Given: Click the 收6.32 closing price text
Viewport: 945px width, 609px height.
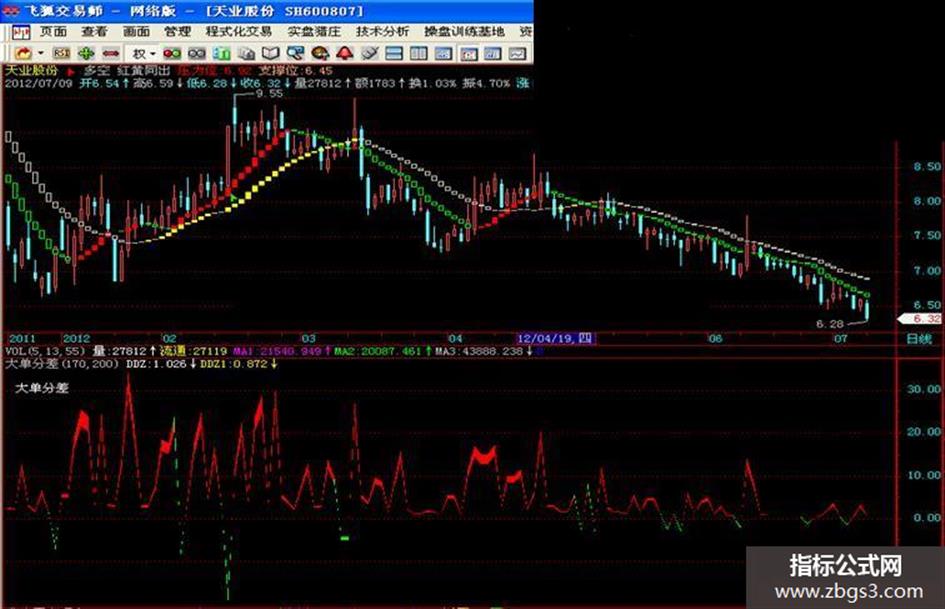Looking at the screenshot, I should [x=260, y=83].
